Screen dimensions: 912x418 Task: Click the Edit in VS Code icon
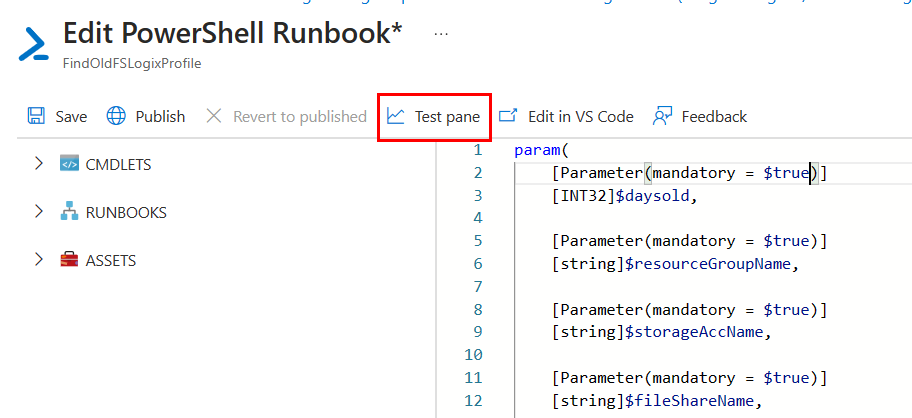click(x=509, y=116)
